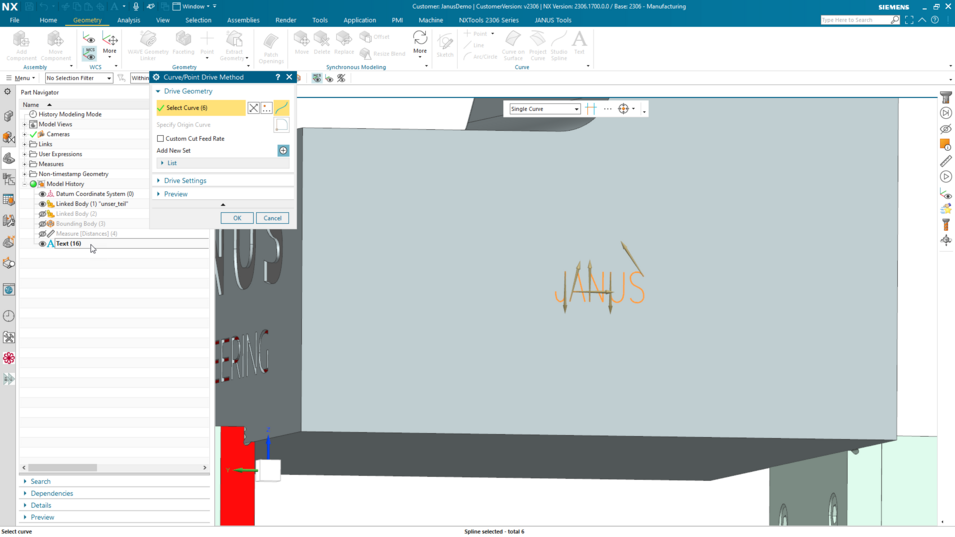Click the Select Curve (6) field
Image resolution: width=955 pixels, height=537 pixels.
[201, 108]
